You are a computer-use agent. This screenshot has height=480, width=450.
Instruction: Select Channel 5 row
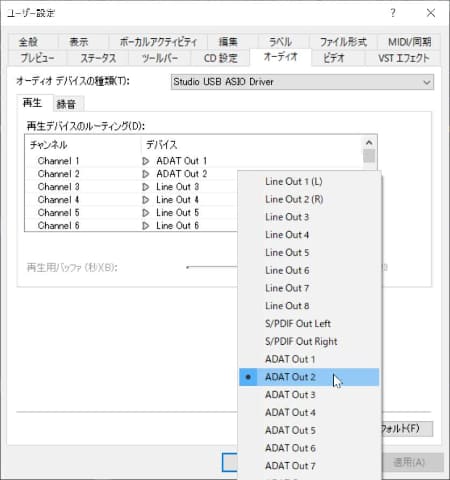pyautogui.click(x=131, y=213)
